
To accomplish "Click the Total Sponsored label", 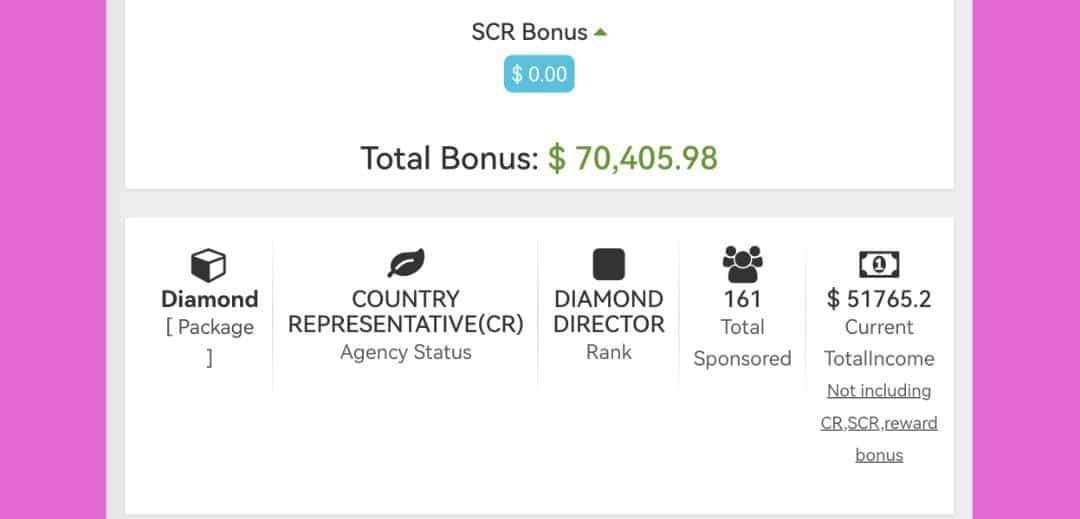I will coord(742,343).
